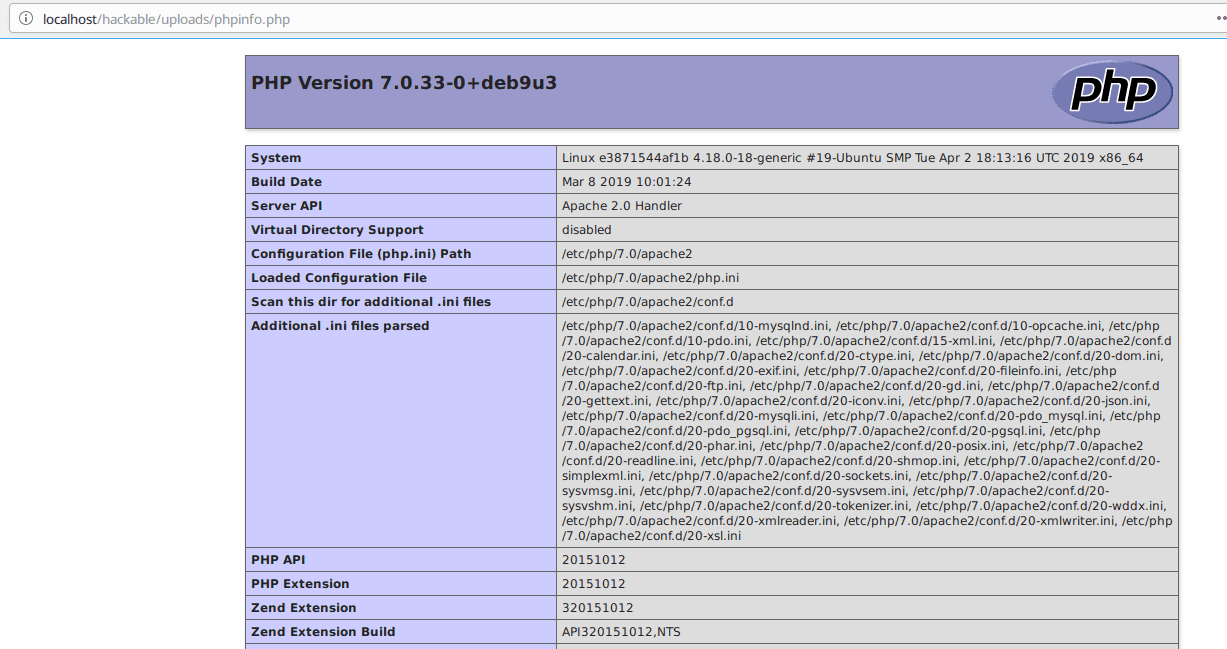Click the API320151012,NTS value
This screenshot has width=1227, height=649.
622,632
